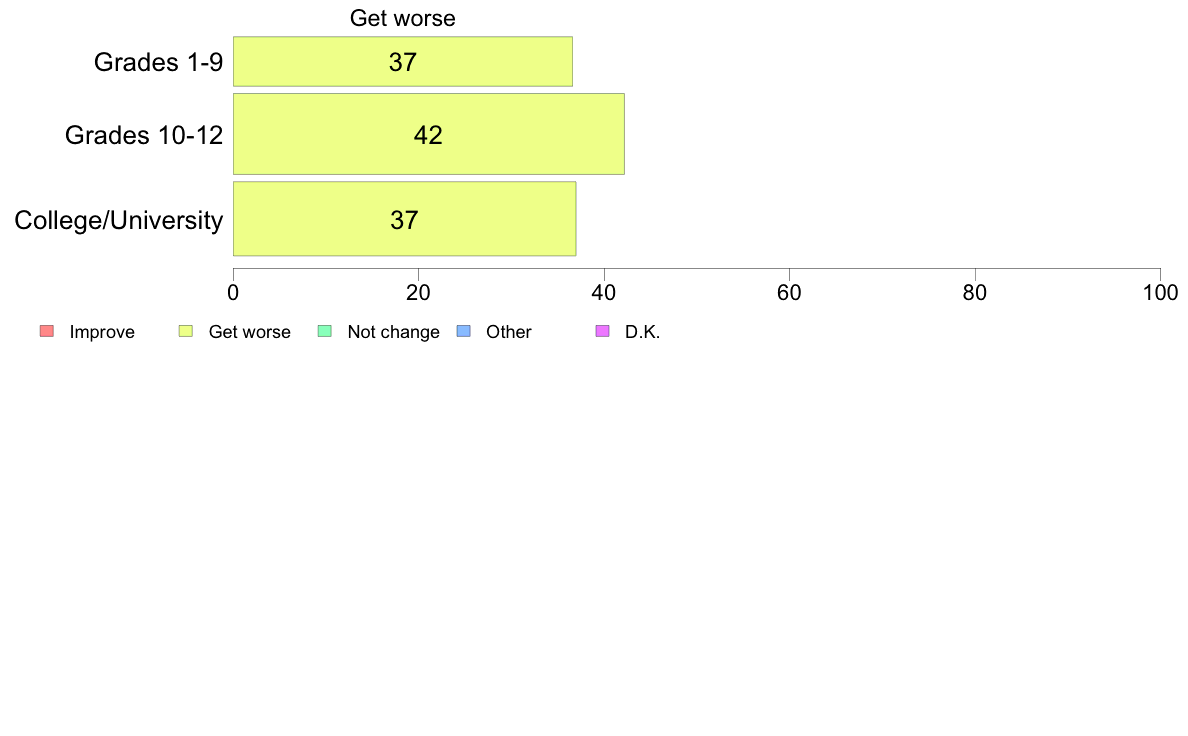Screen dimensions: 1188x736
Task: Click the Get worse yellow legend swatch
Action: pos(186,331)
